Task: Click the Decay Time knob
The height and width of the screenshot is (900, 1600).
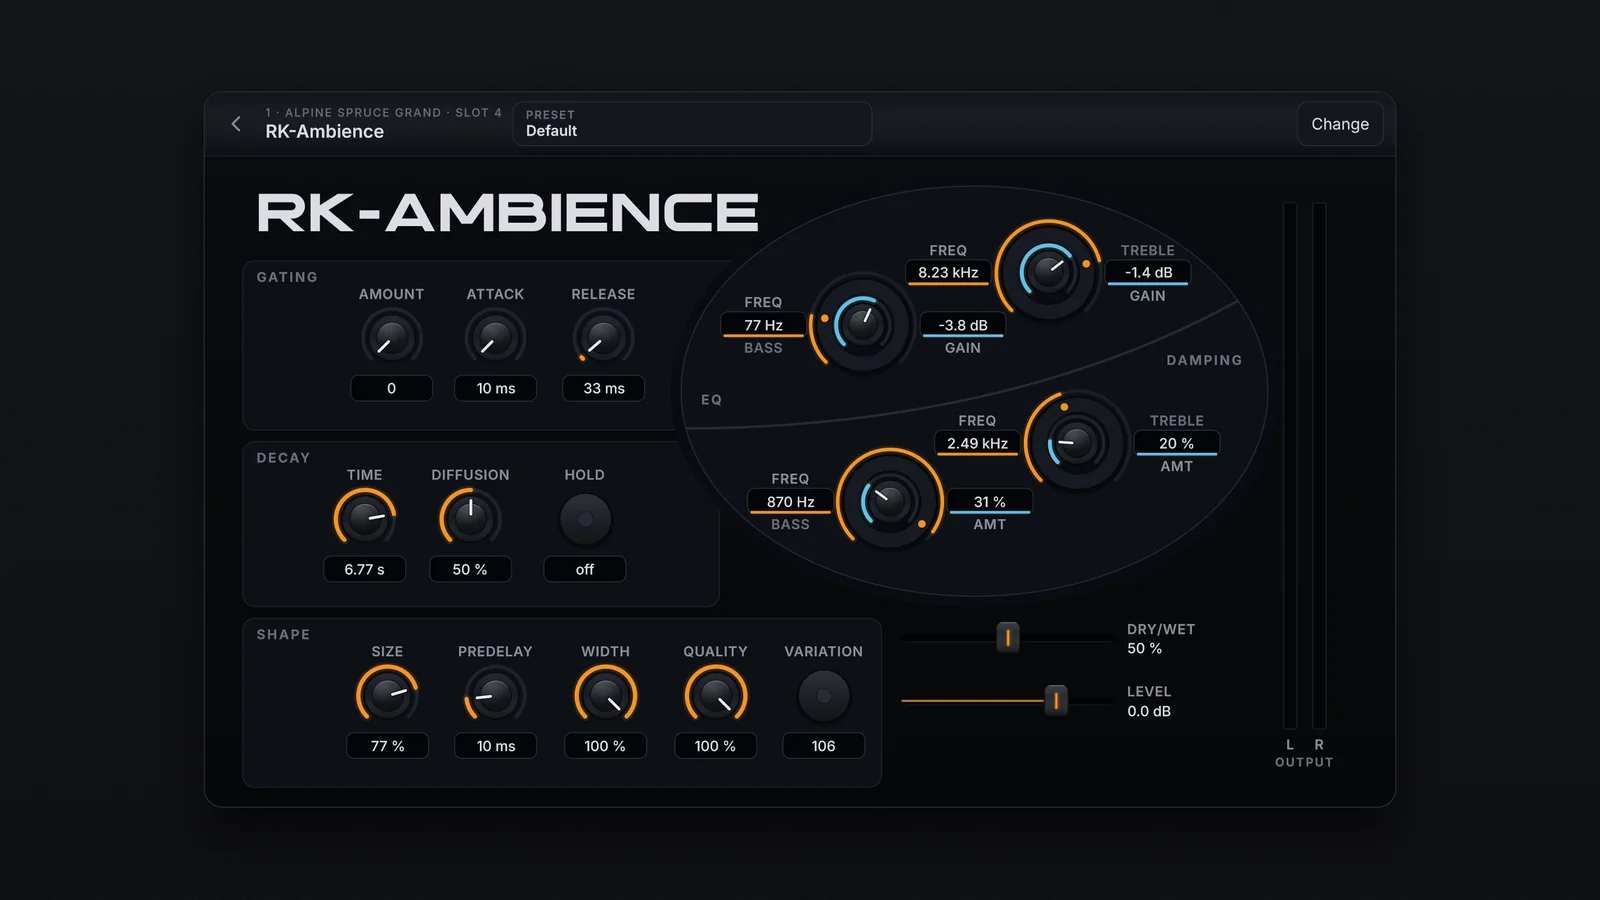Action: pyautogui.click(x=364, y=518)
